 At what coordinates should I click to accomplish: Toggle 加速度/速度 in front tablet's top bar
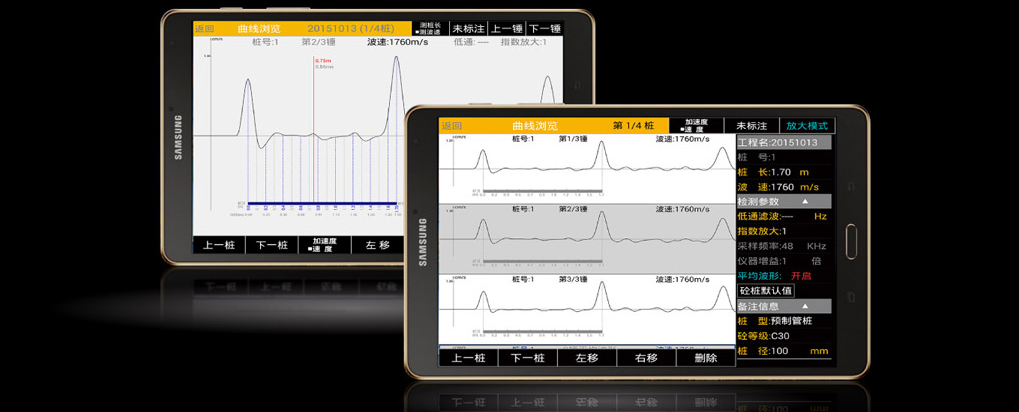coord(696,125)
